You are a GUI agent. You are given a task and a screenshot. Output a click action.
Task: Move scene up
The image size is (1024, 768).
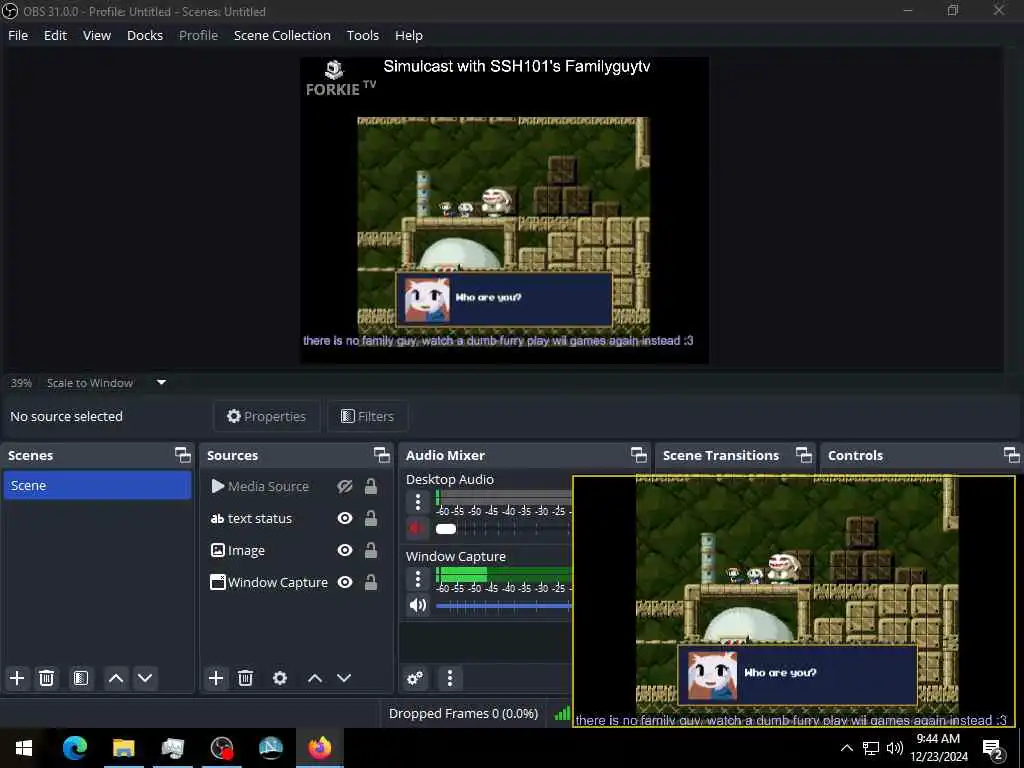[116, 678]
